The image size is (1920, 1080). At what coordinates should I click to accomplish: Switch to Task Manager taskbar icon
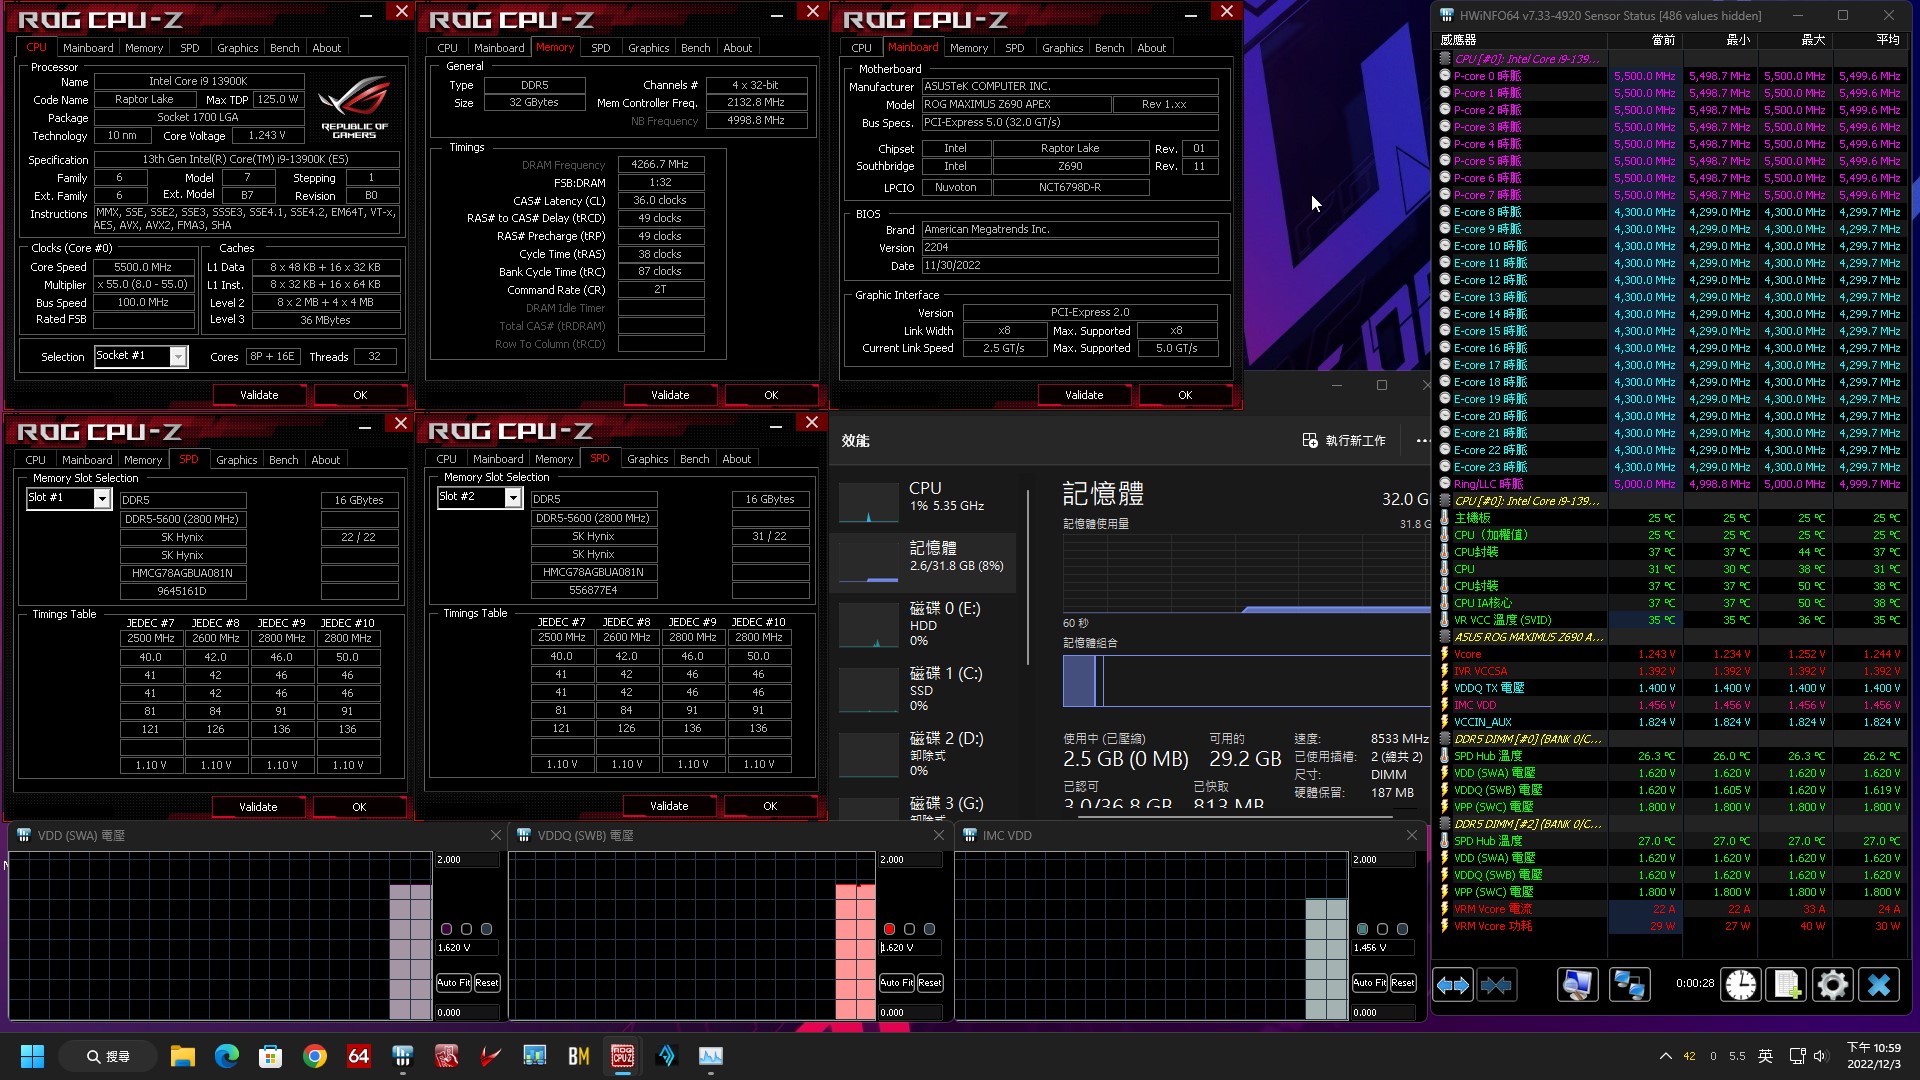[710, 1056]
